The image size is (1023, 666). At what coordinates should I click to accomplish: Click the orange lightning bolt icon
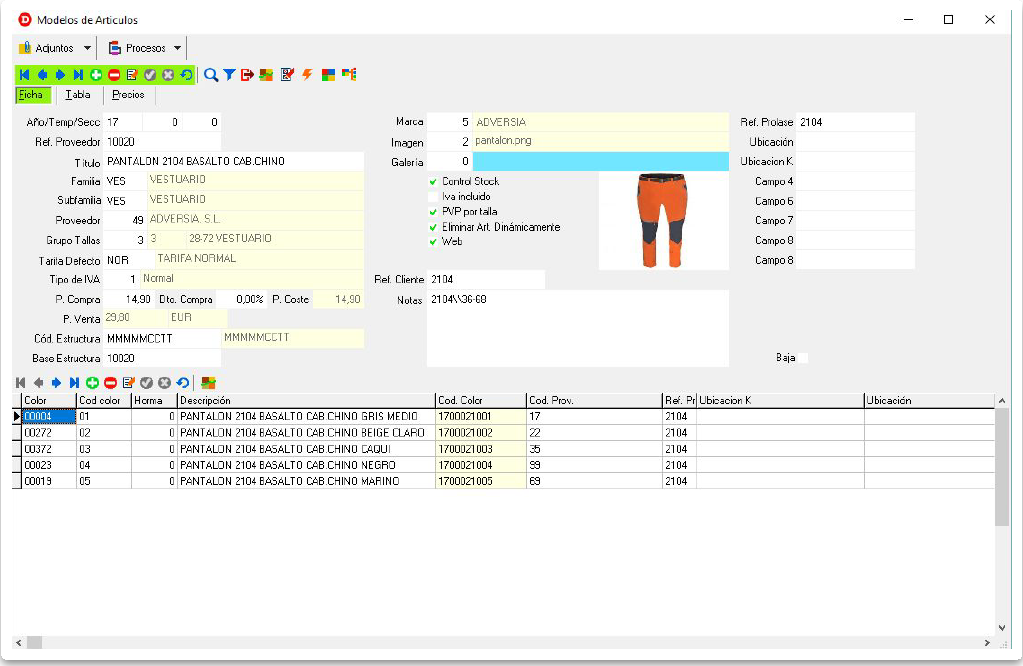[307, 75]
